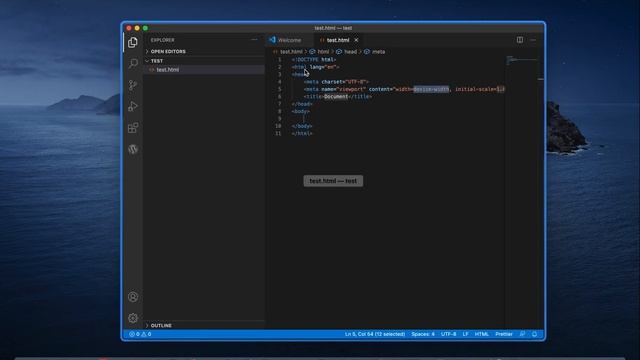Viewport: 640px width, 360px height.
Task: Click LF end of line setting
Action: 465,334
